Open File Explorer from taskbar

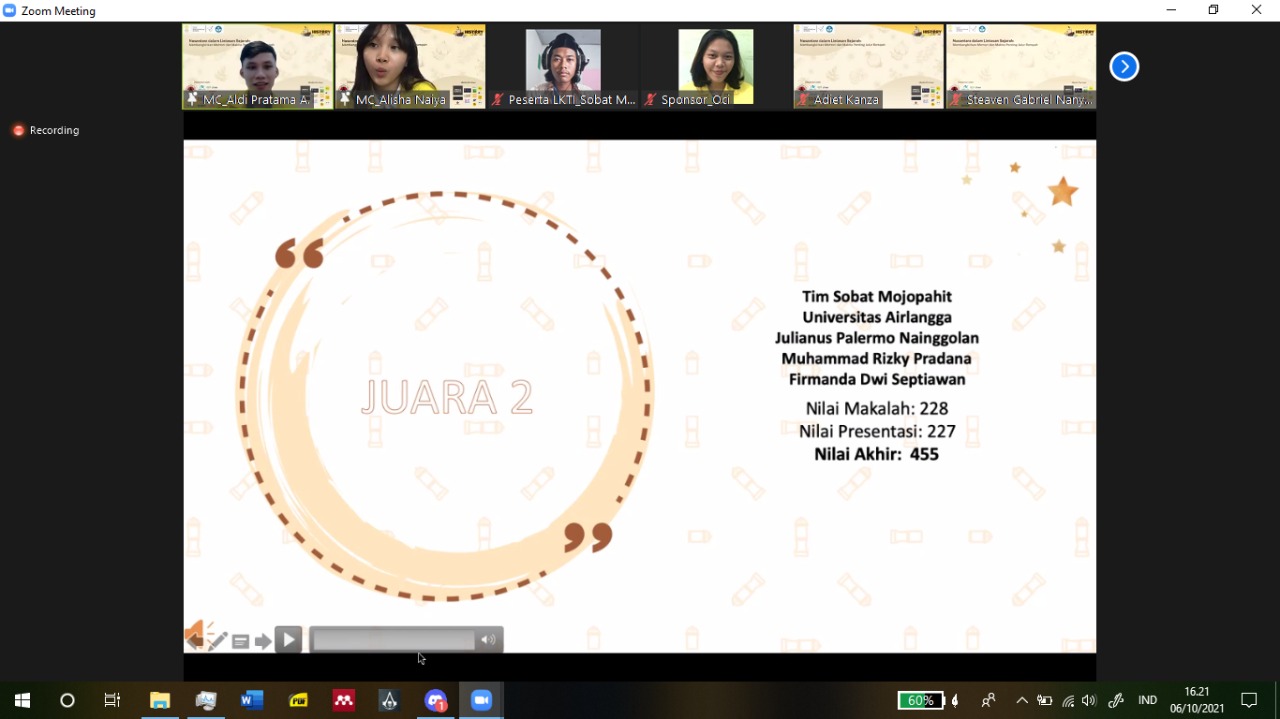point(159,700)
